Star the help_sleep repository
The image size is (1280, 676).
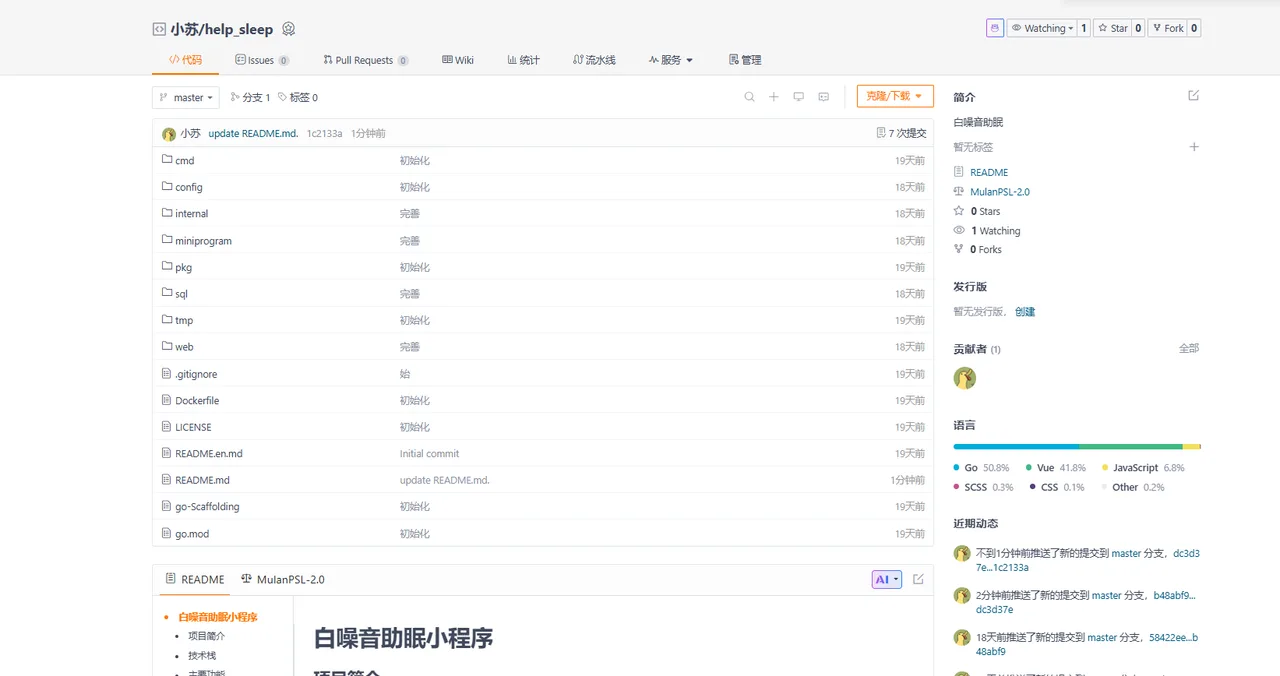[x=1112, y=28]
